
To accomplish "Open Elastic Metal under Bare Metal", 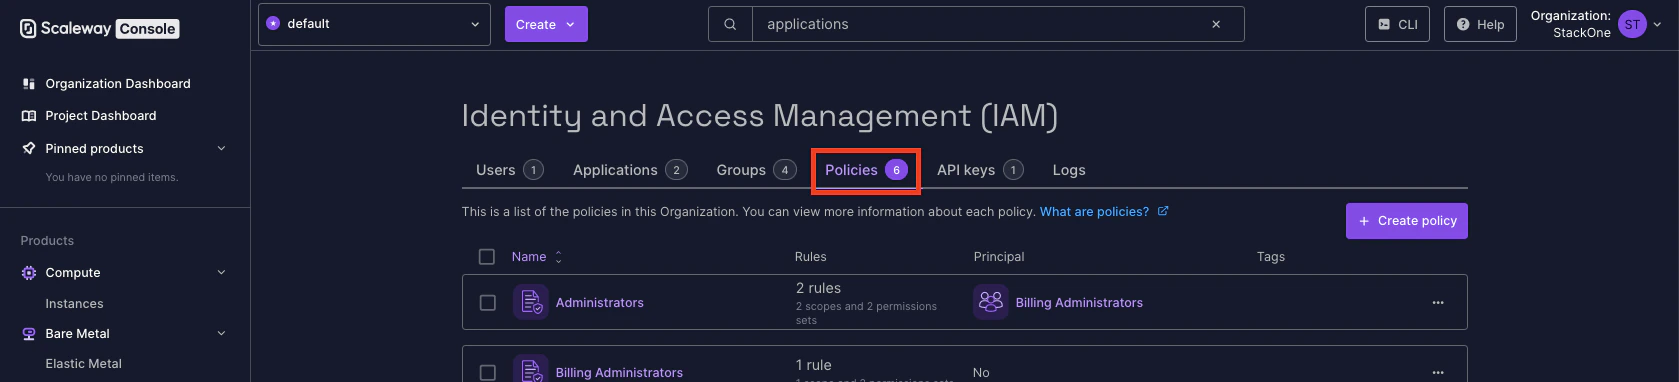I will (83, 364).
